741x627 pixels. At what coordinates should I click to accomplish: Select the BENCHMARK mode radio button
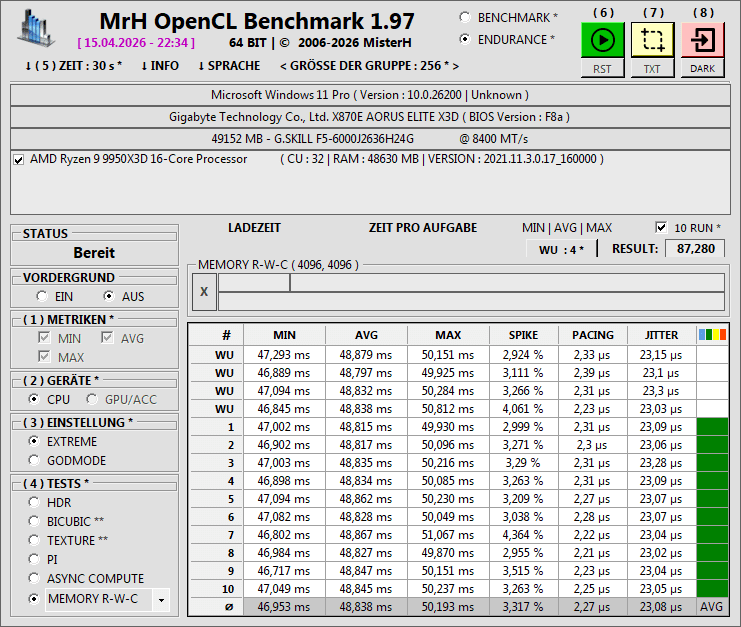465,17
